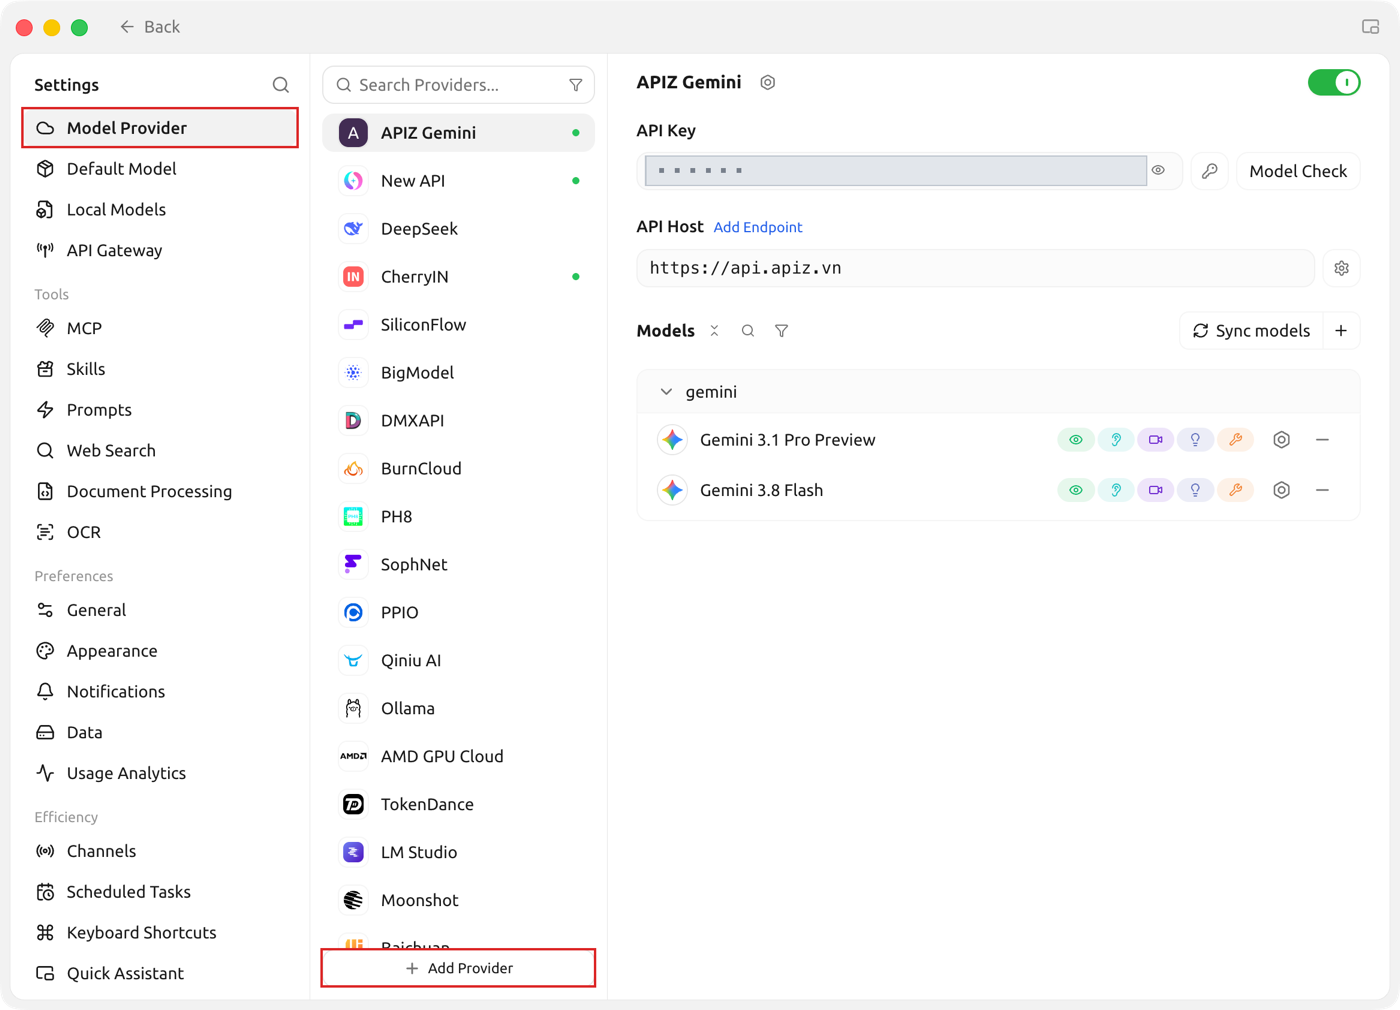The image size is (1400, 1010).
Task: Click reasoning bulb badge on Gemini 3.8 Flash
Action: pos(1196,490)
